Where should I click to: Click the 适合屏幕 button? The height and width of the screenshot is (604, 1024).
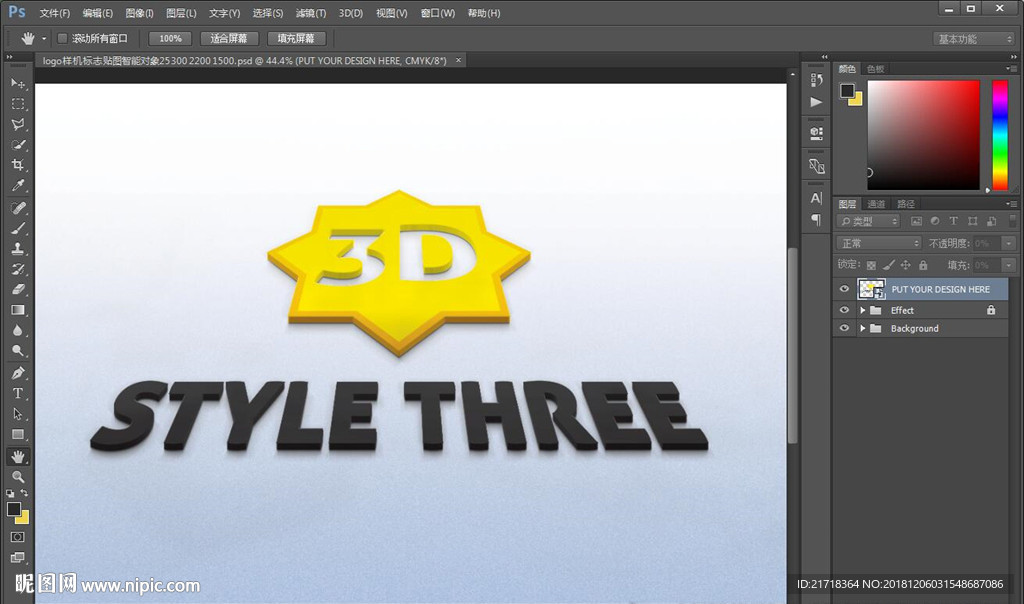pyautogui.click(x=229, y=38)
